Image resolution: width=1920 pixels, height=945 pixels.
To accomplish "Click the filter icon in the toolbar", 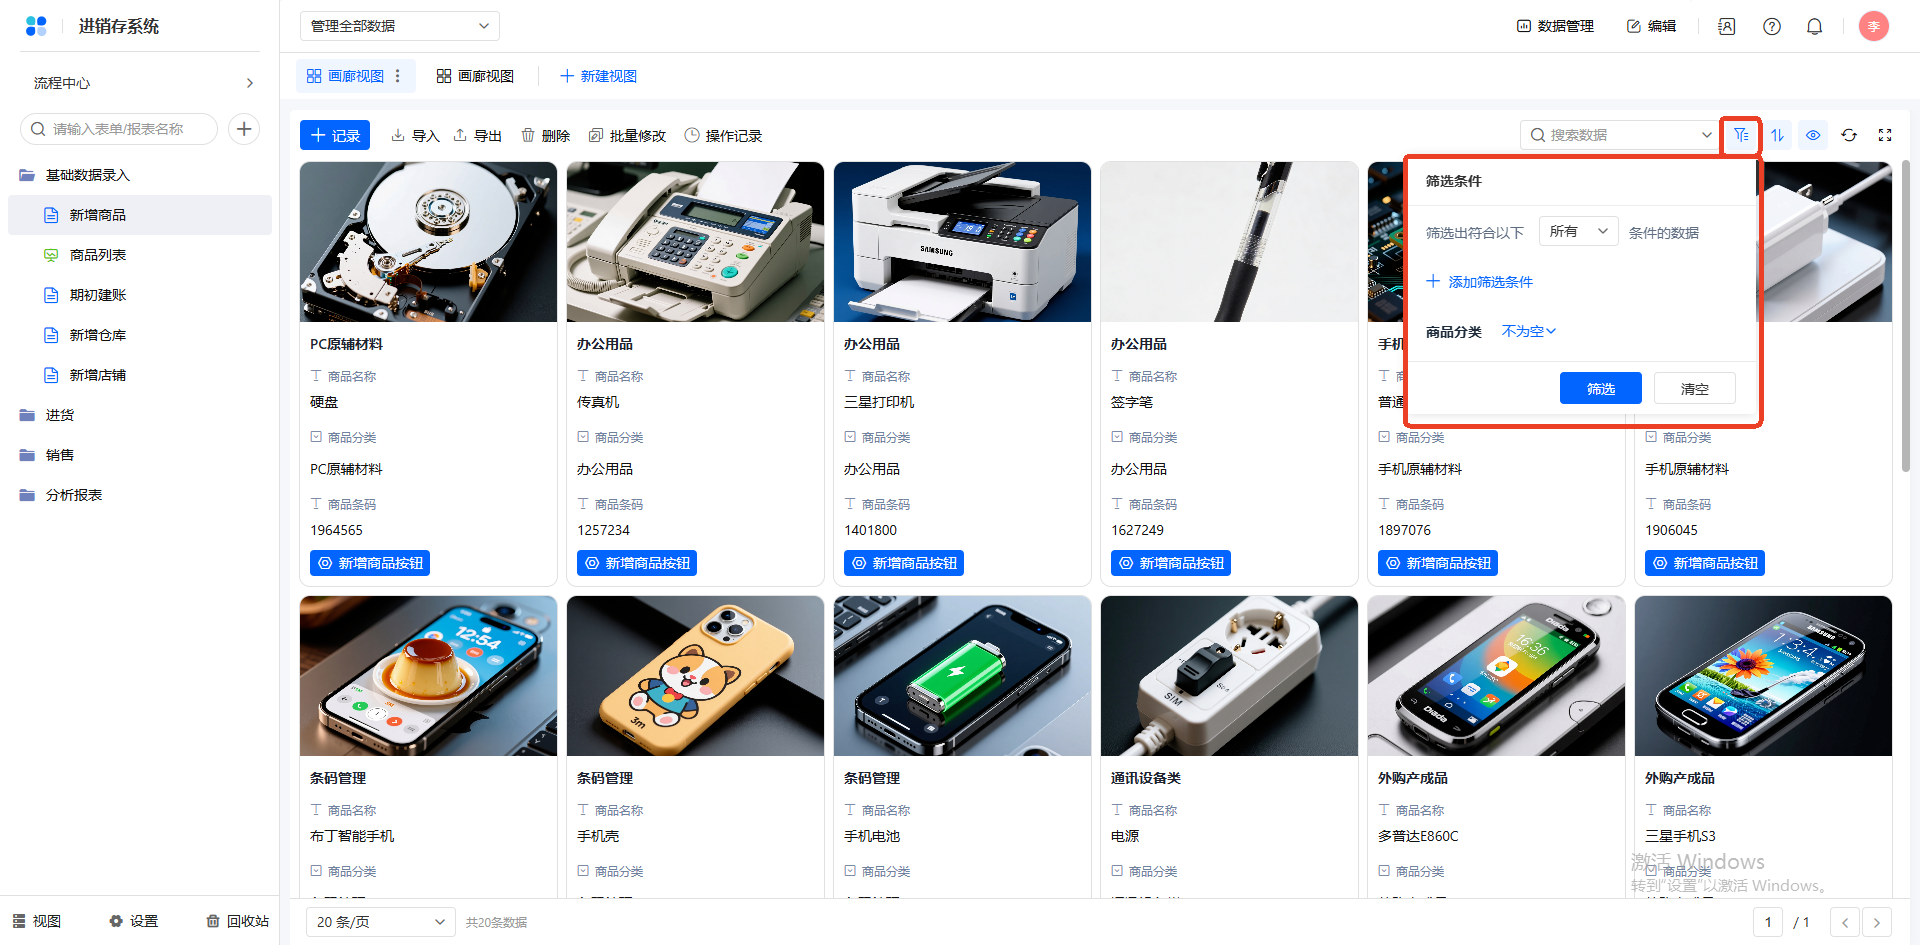I will coord(1741,135).
